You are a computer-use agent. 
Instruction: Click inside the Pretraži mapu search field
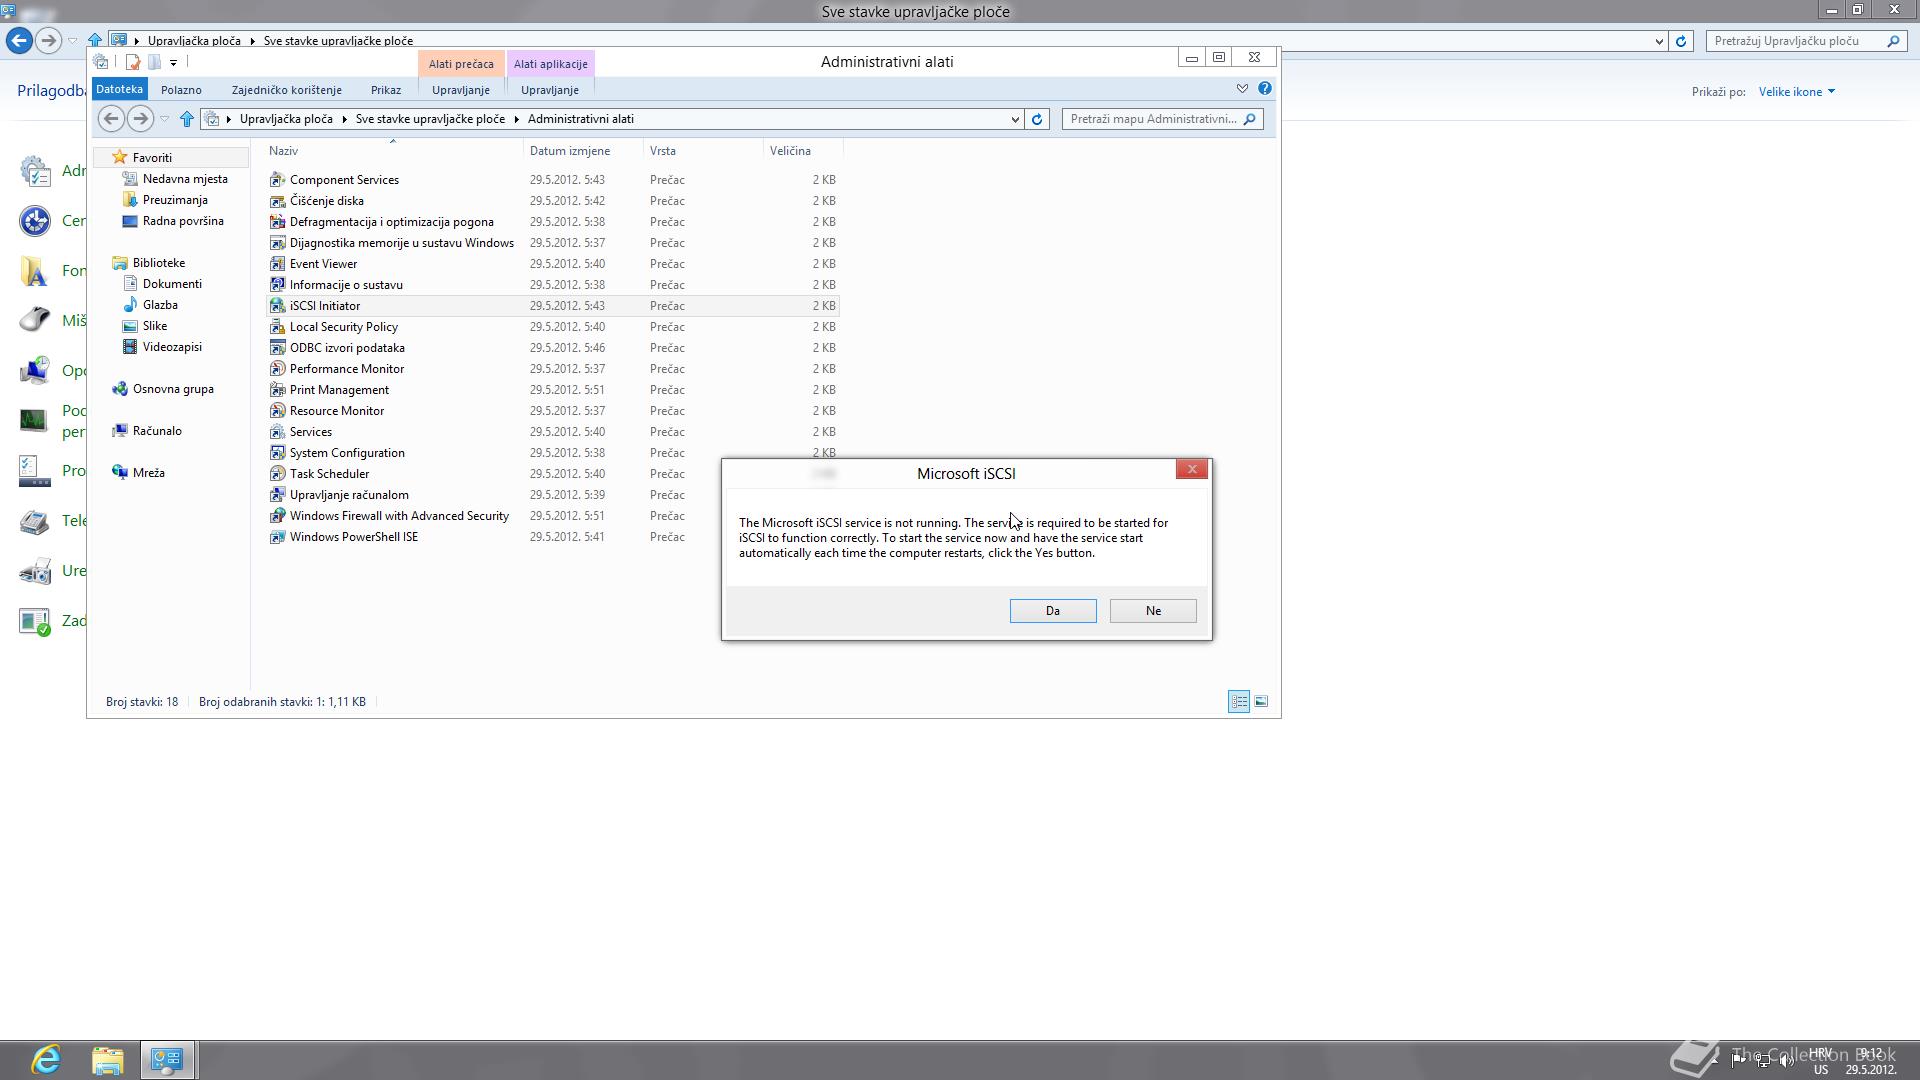pyautogui.click(x=1150, y=119)
